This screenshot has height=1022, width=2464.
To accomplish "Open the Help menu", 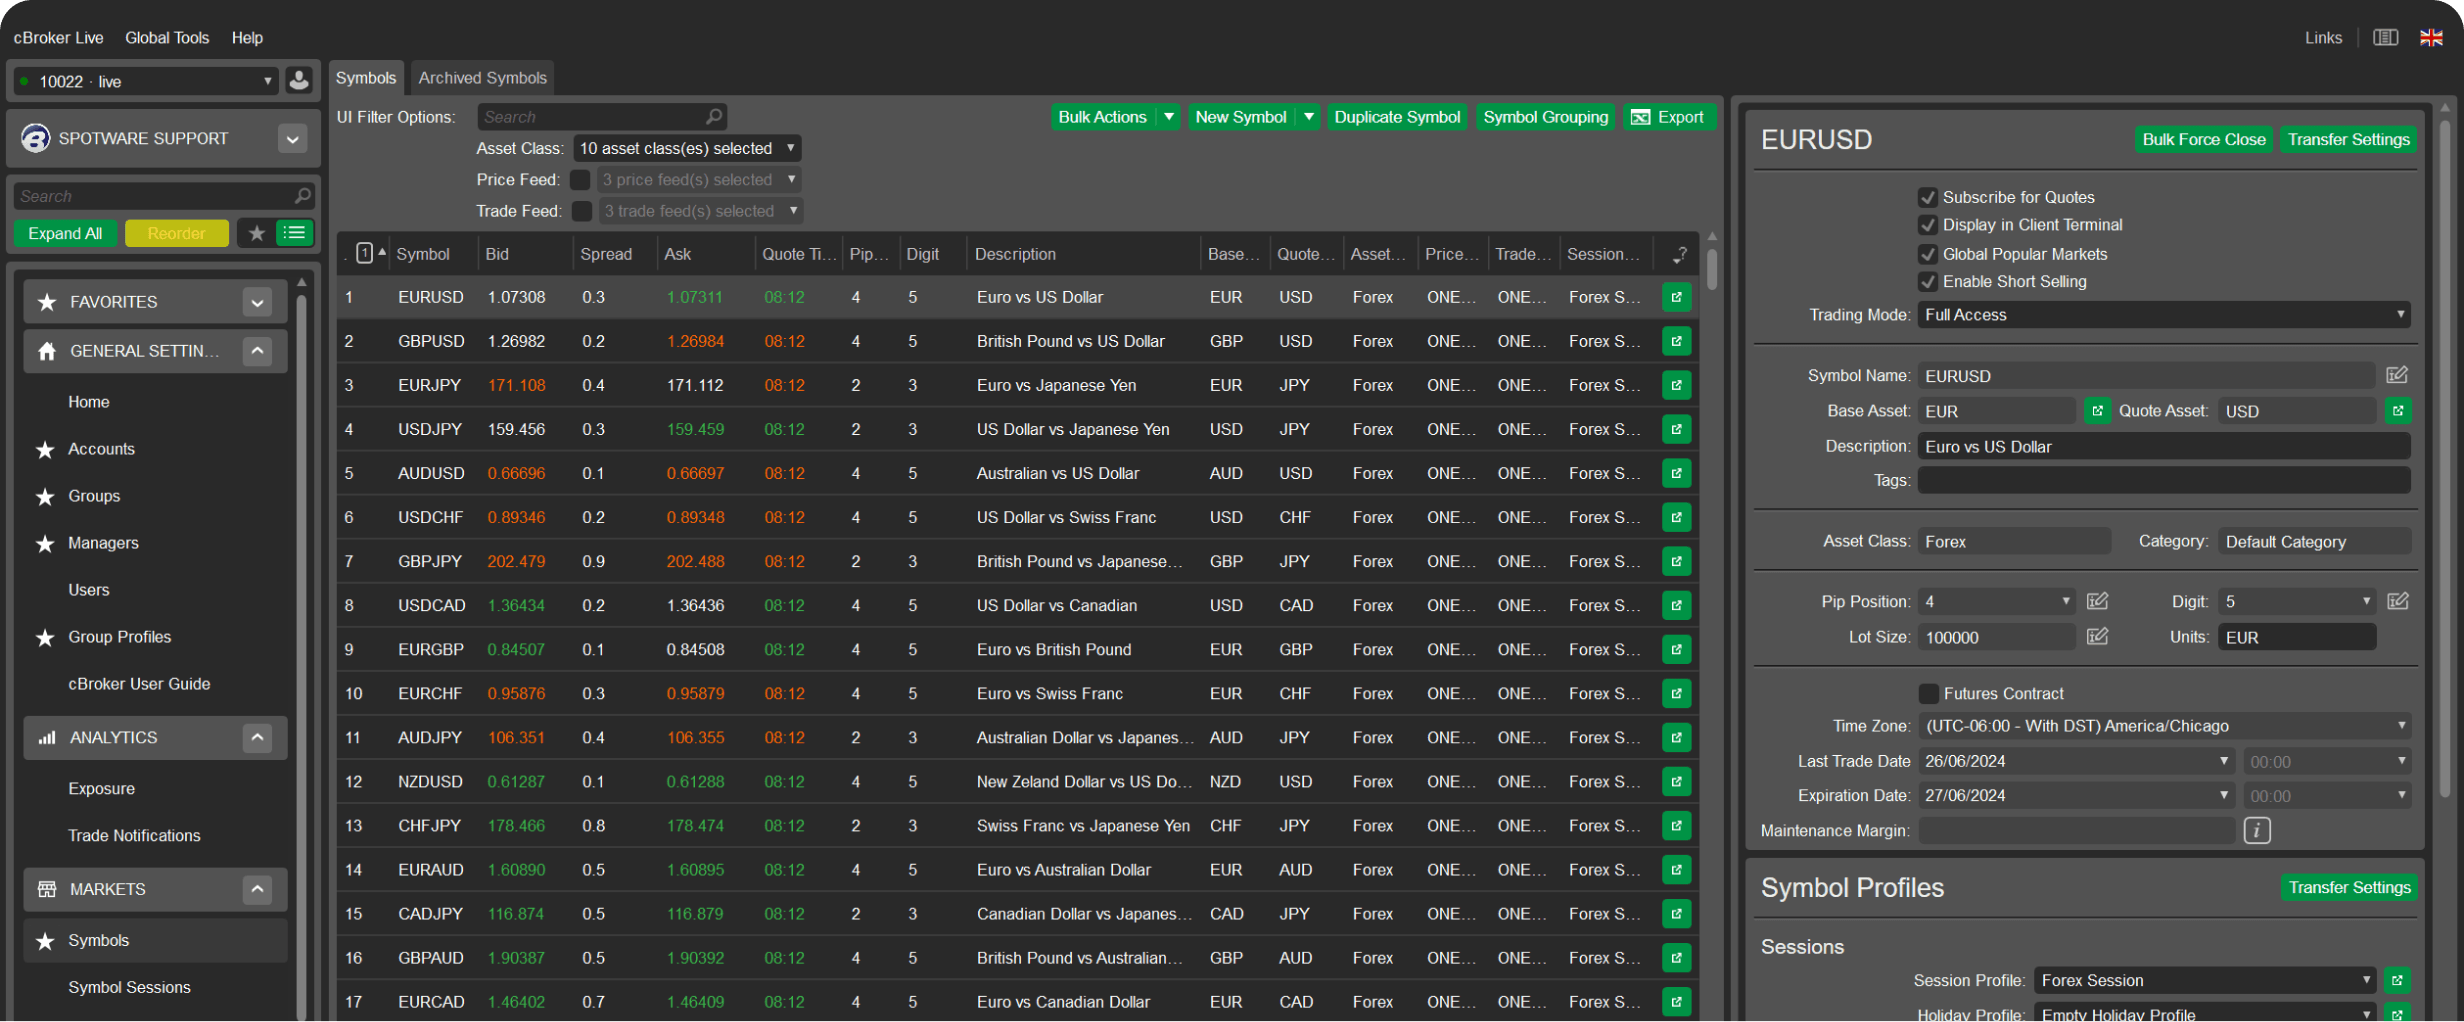I will [247, 38].
